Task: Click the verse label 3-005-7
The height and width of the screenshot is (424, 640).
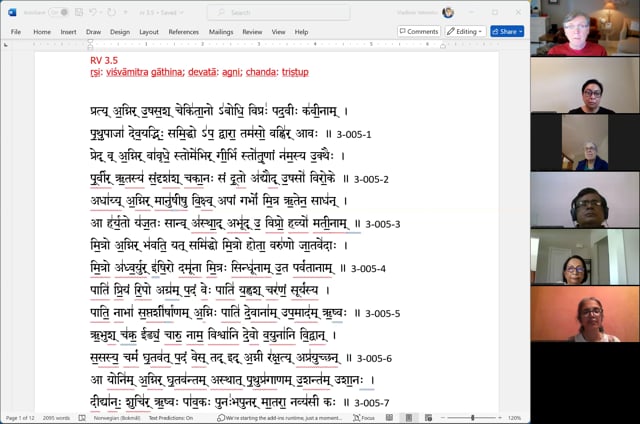Action: (x=371, y=403)
